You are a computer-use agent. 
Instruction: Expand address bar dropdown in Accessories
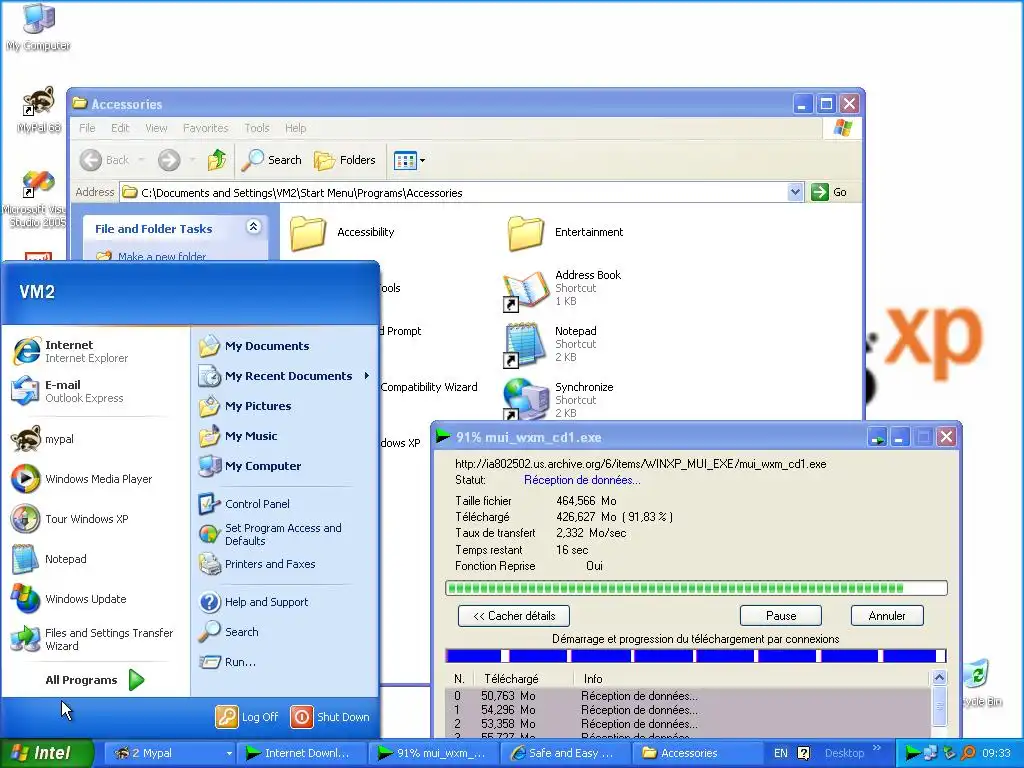(795, 192)
